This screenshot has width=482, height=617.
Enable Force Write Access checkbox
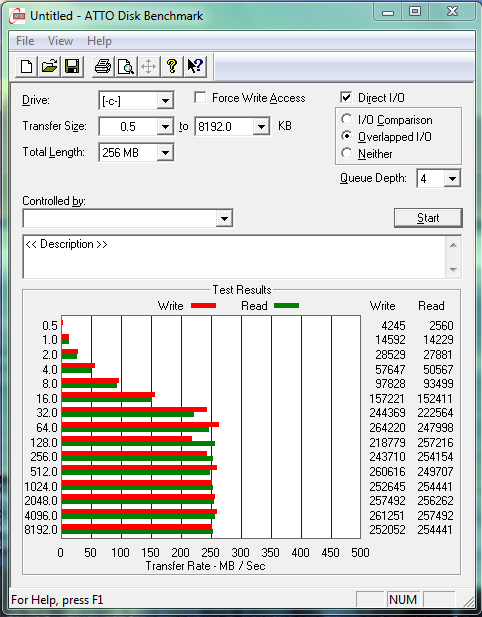point(200,97)
